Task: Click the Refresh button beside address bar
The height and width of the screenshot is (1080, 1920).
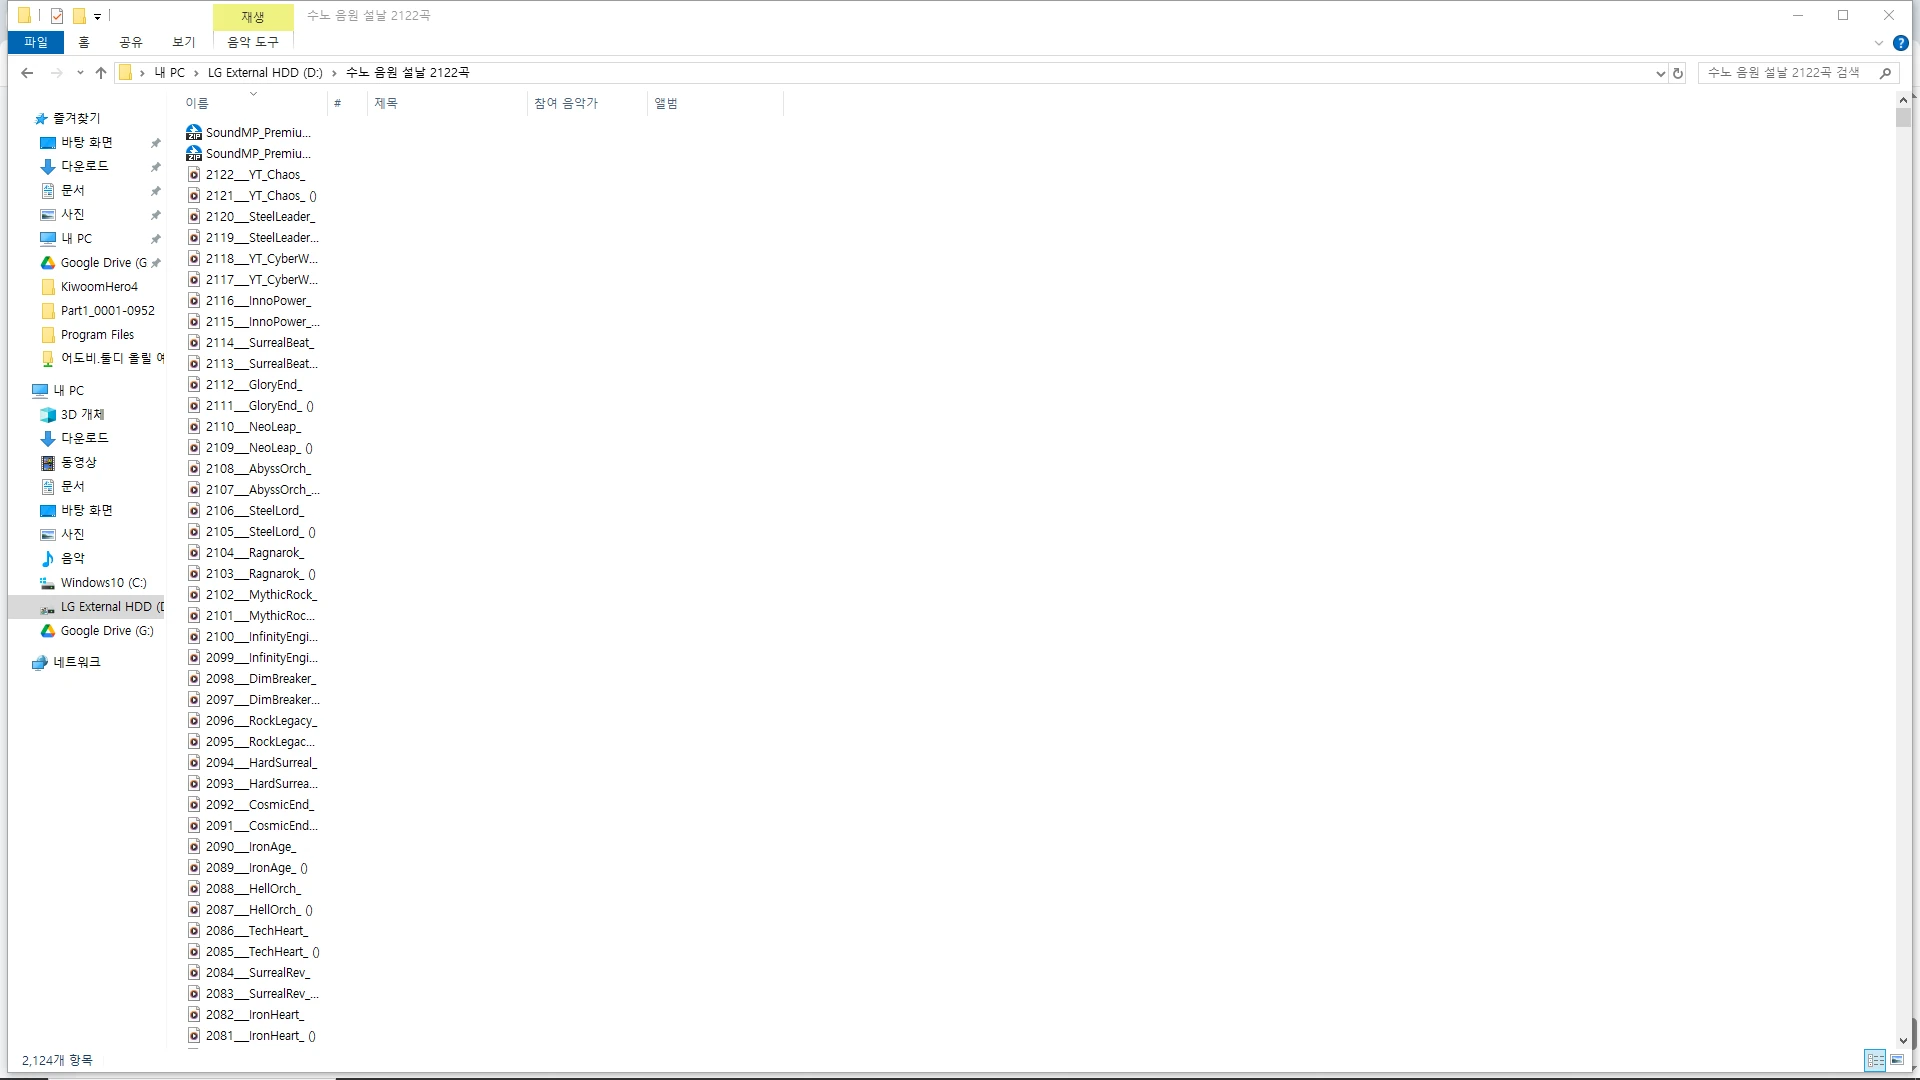Action: click(x=1678, y=73)
